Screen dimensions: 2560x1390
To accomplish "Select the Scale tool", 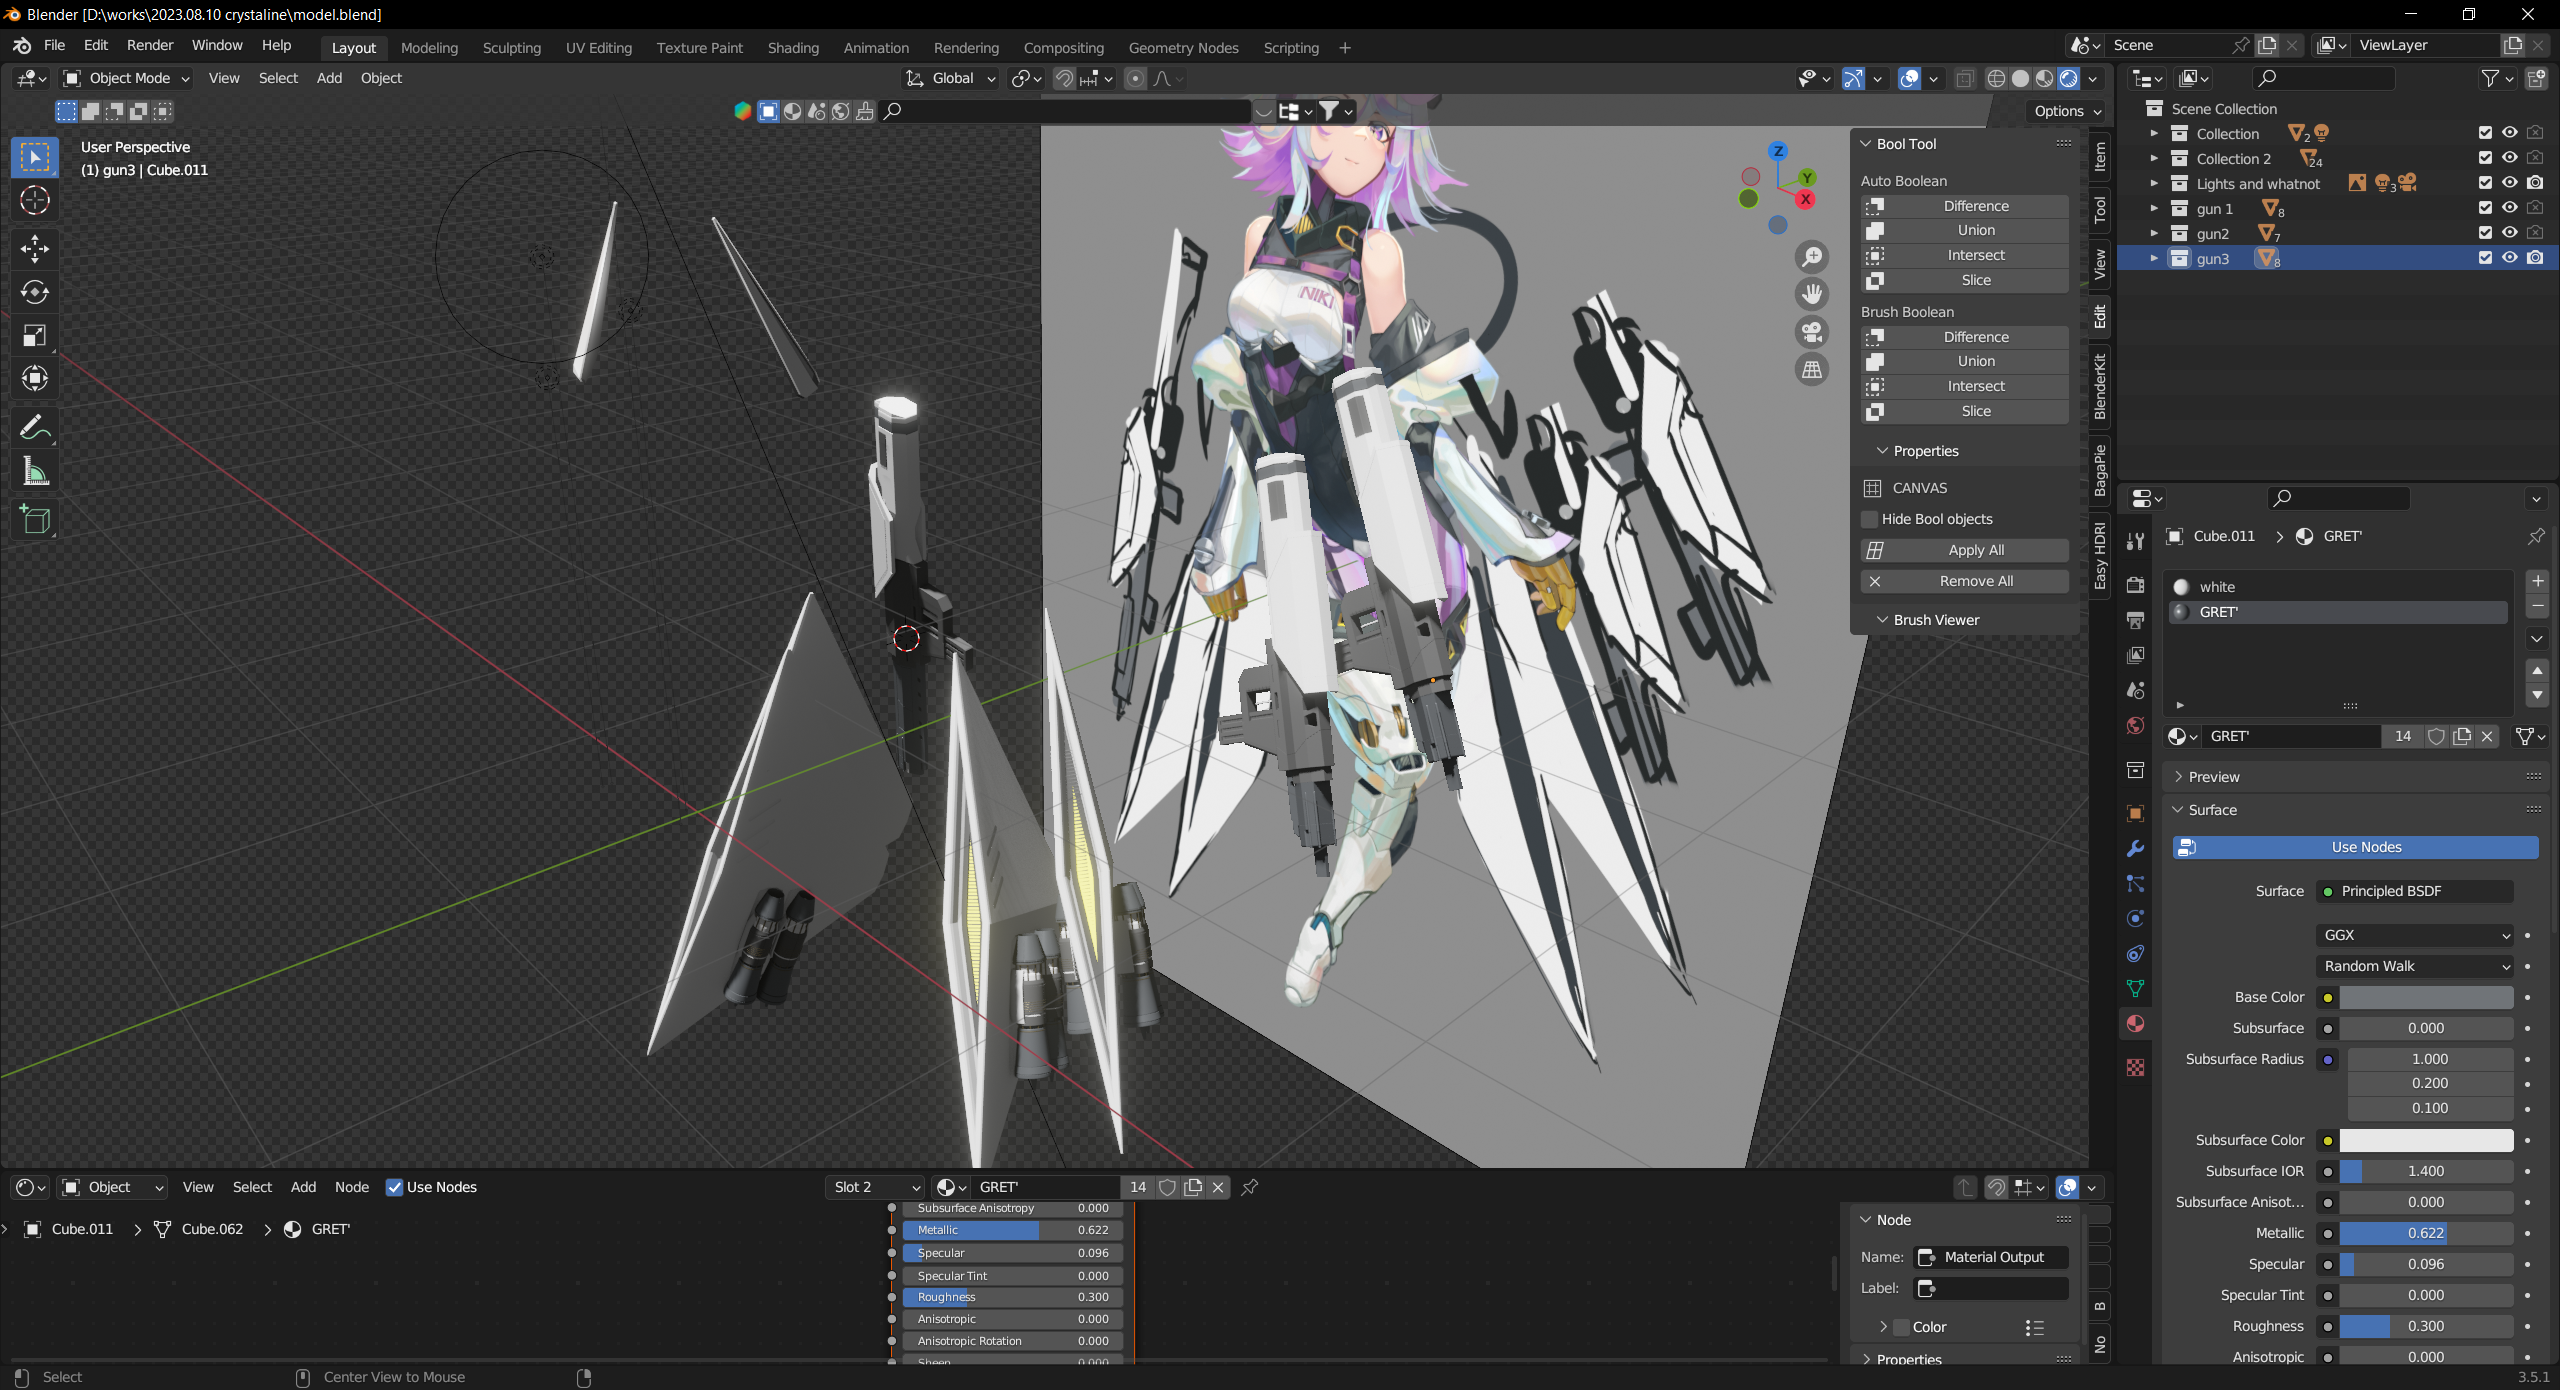I will [35, 335].
